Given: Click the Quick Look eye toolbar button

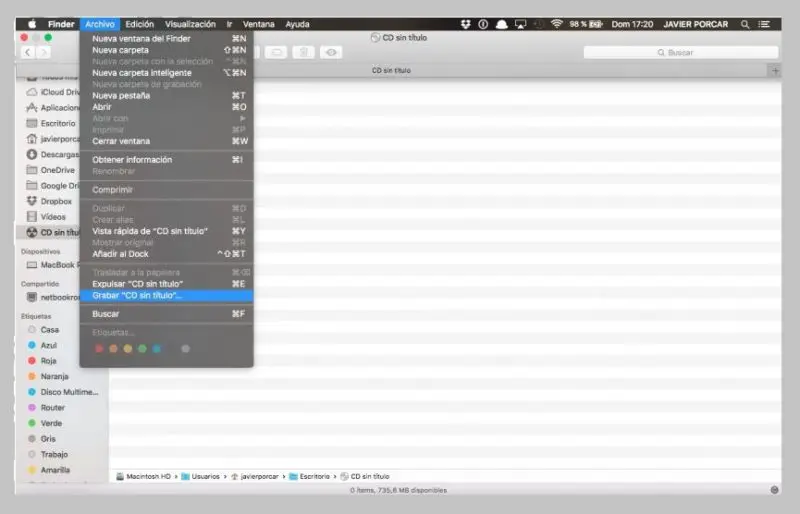Looking at the screenshot, I should pos(331,52).
